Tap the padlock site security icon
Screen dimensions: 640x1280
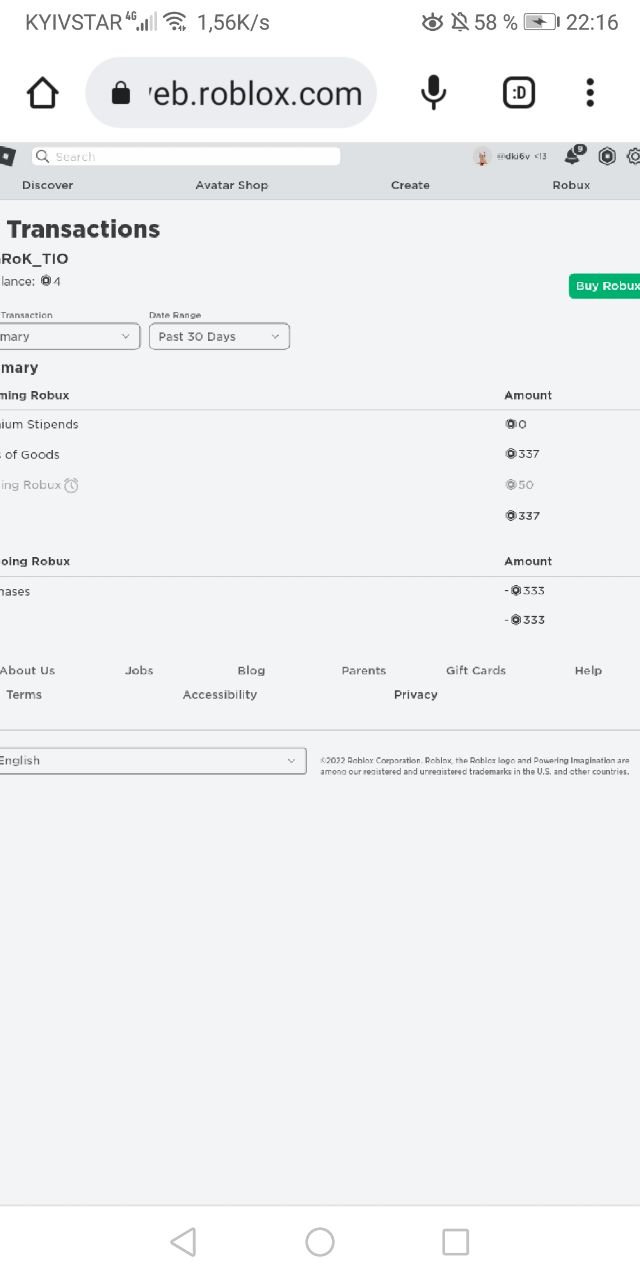click(x=121, y=93)
